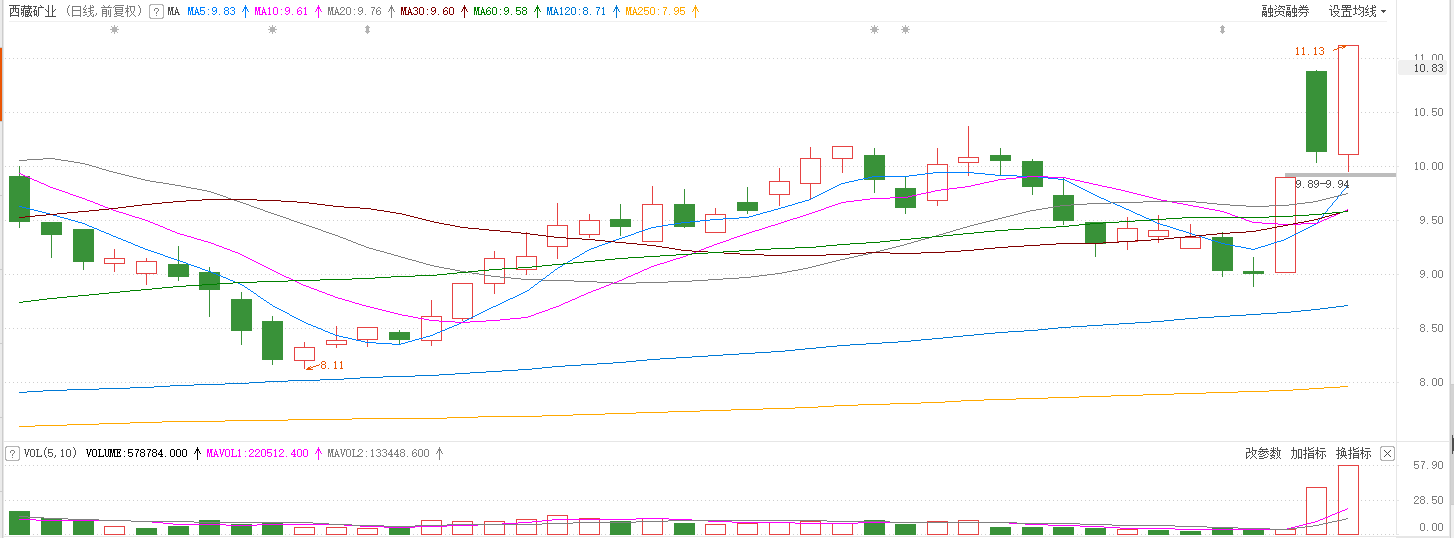1454x538 pixels.
Task: Select the dark red MA30:9.60 legend label
Action: click(x=426, y=11)
